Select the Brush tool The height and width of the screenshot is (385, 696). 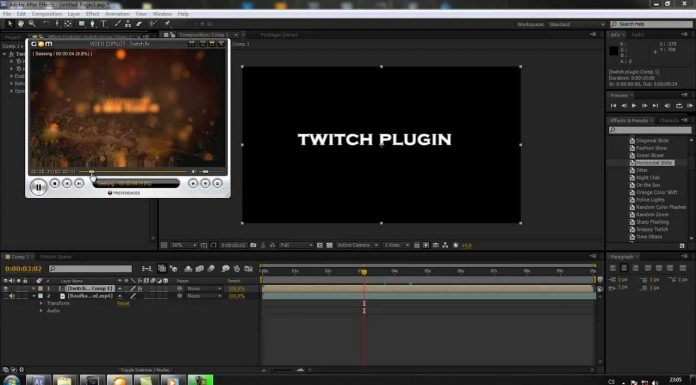(117, 24)
